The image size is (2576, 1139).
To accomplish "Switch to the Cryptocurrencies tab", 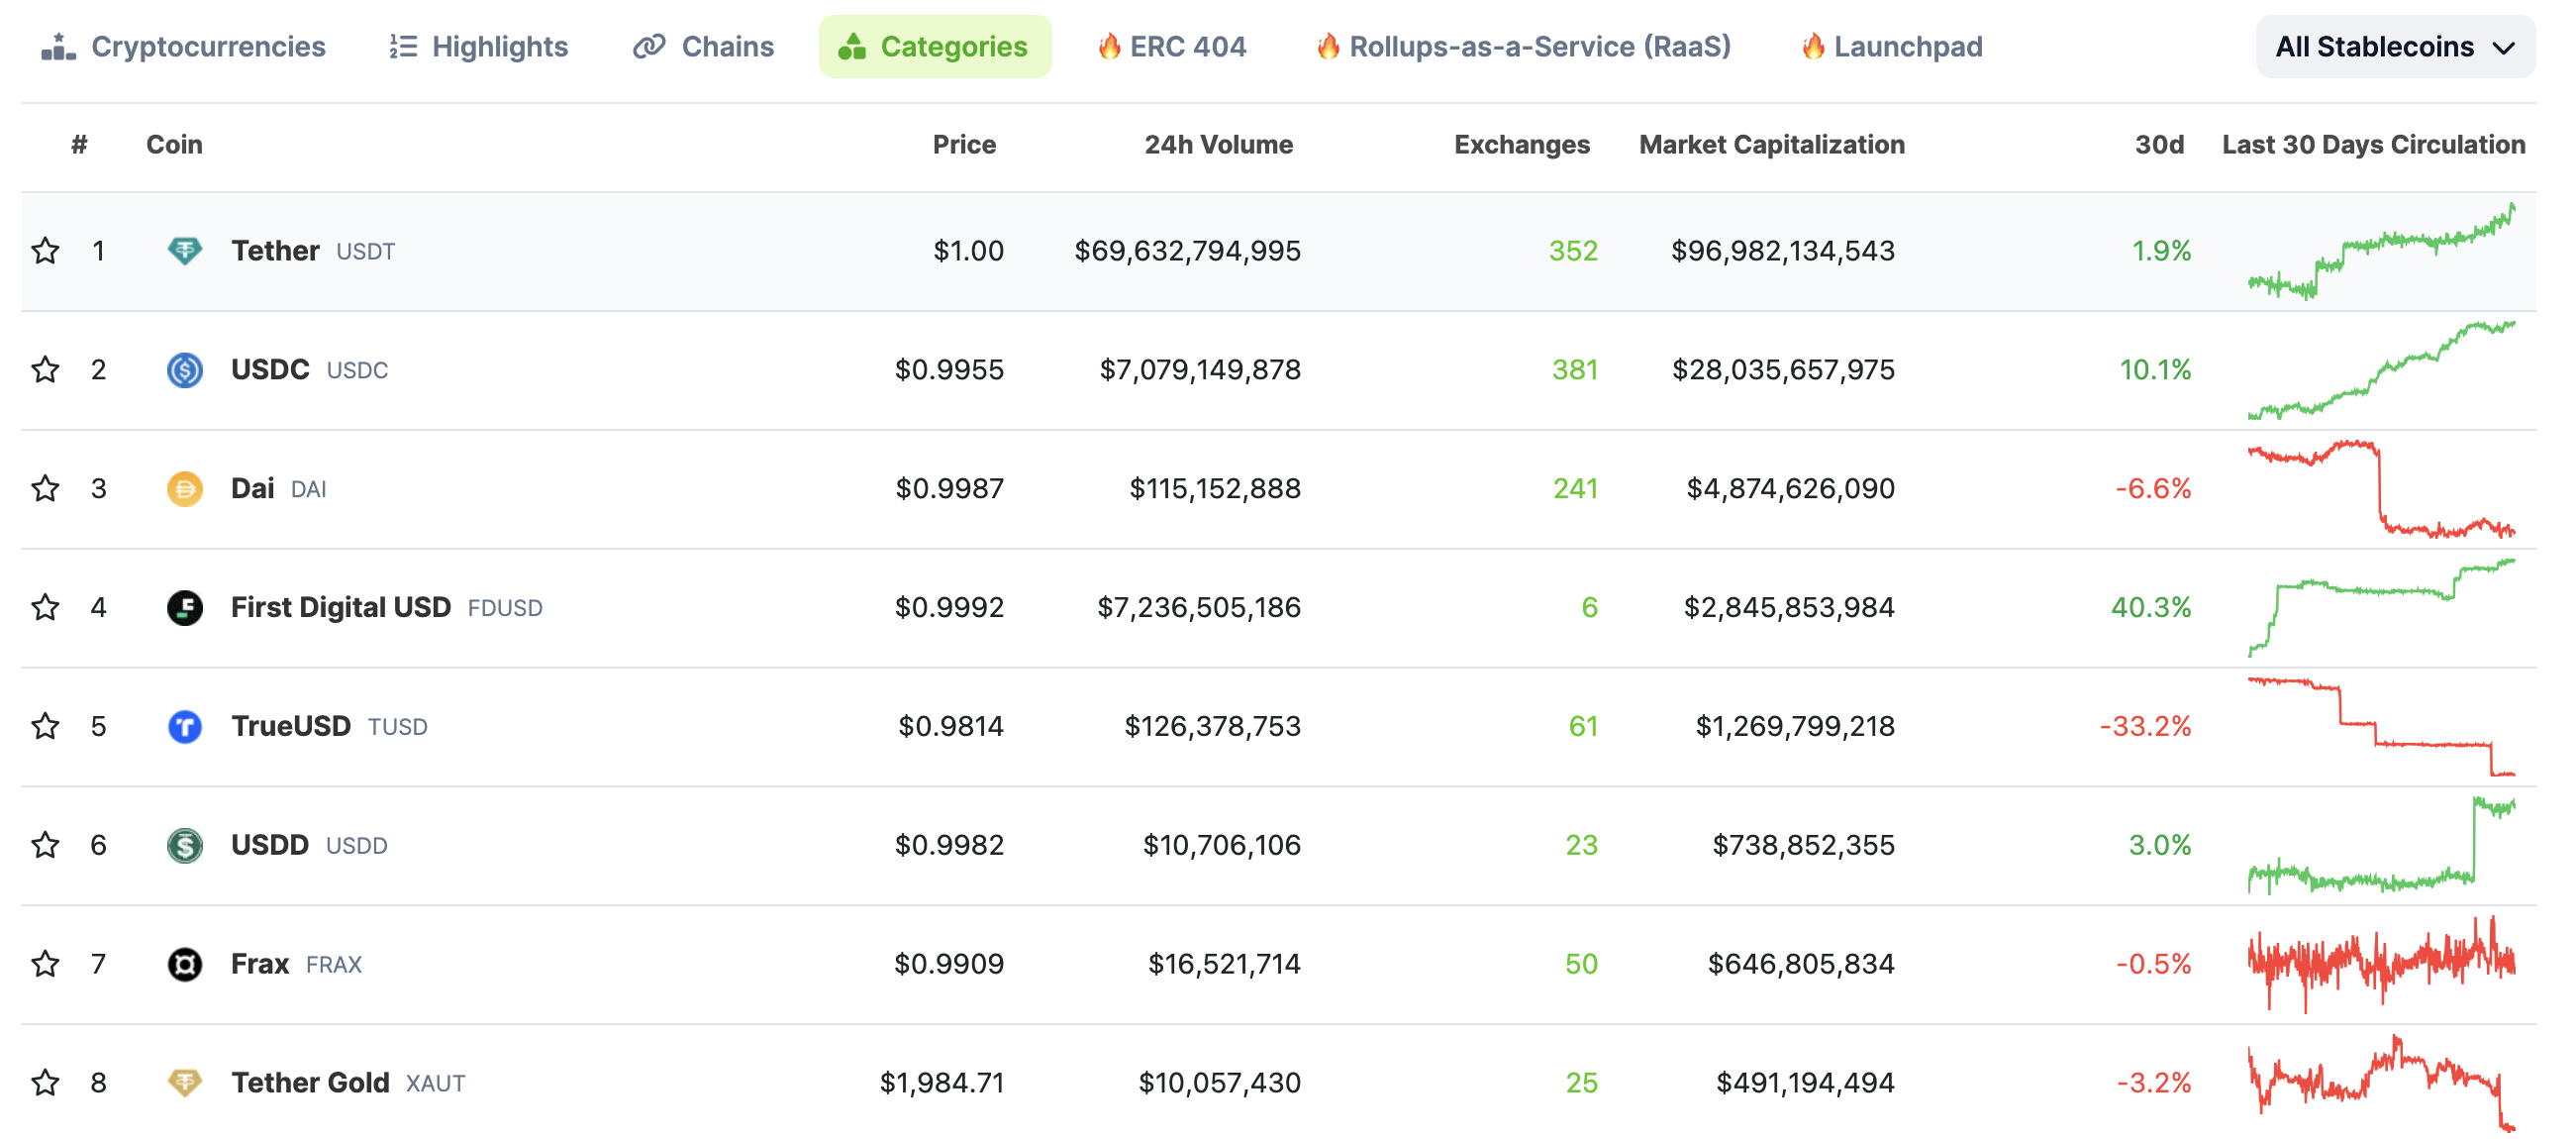I will pos(184,47).
